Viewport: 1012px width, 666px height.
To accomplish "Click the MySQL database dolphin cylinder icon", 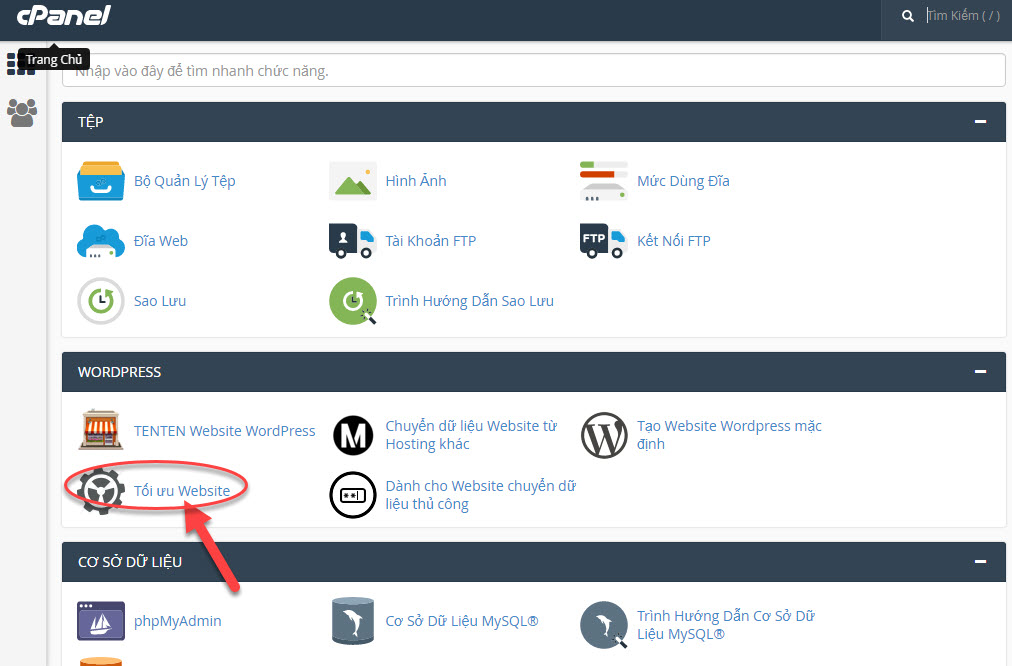I will [353, 621].
